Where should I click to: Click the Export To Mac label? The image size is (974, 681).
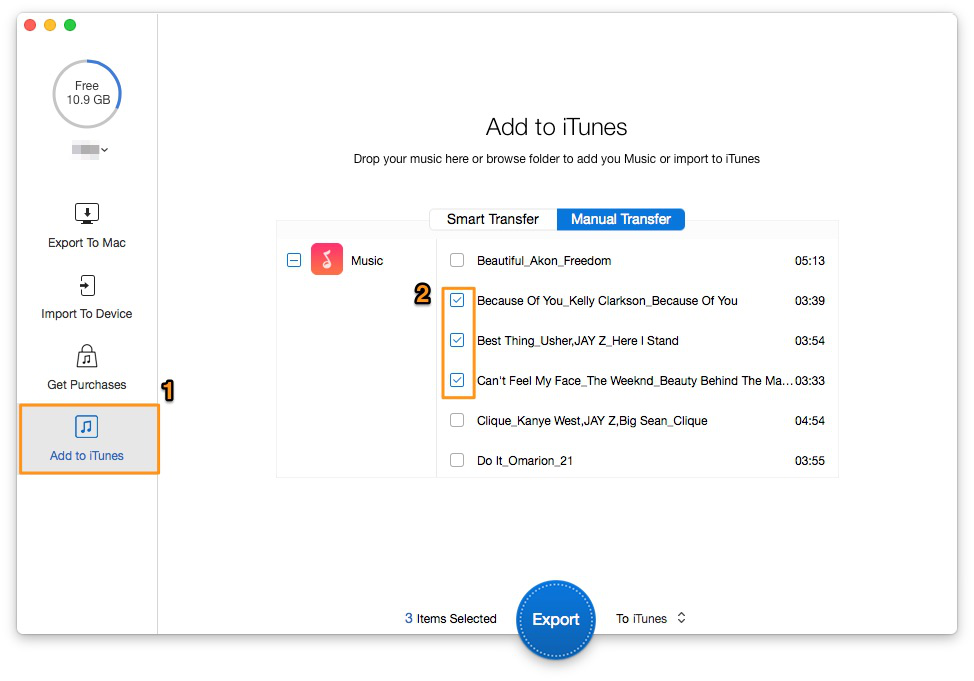[x=87, y=243]
